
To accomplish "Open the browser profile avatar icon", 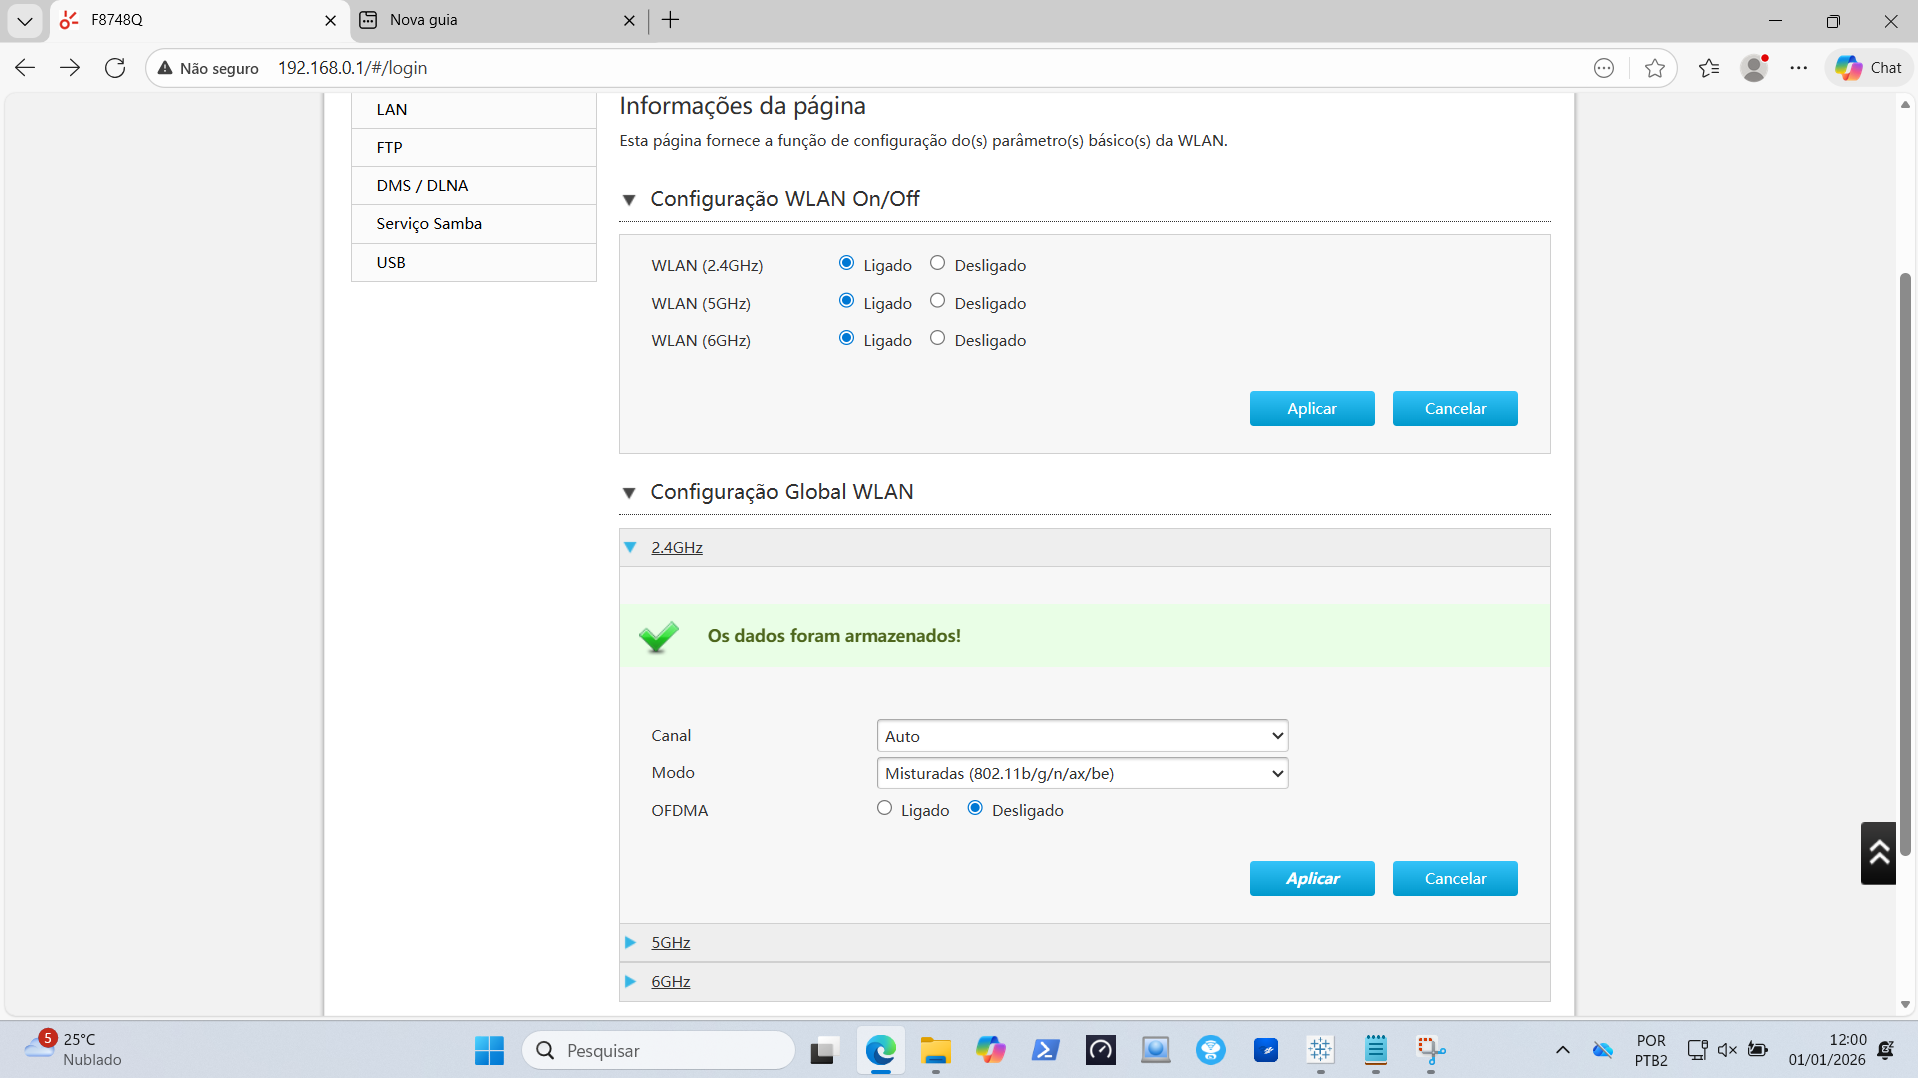I will 1754,68.
